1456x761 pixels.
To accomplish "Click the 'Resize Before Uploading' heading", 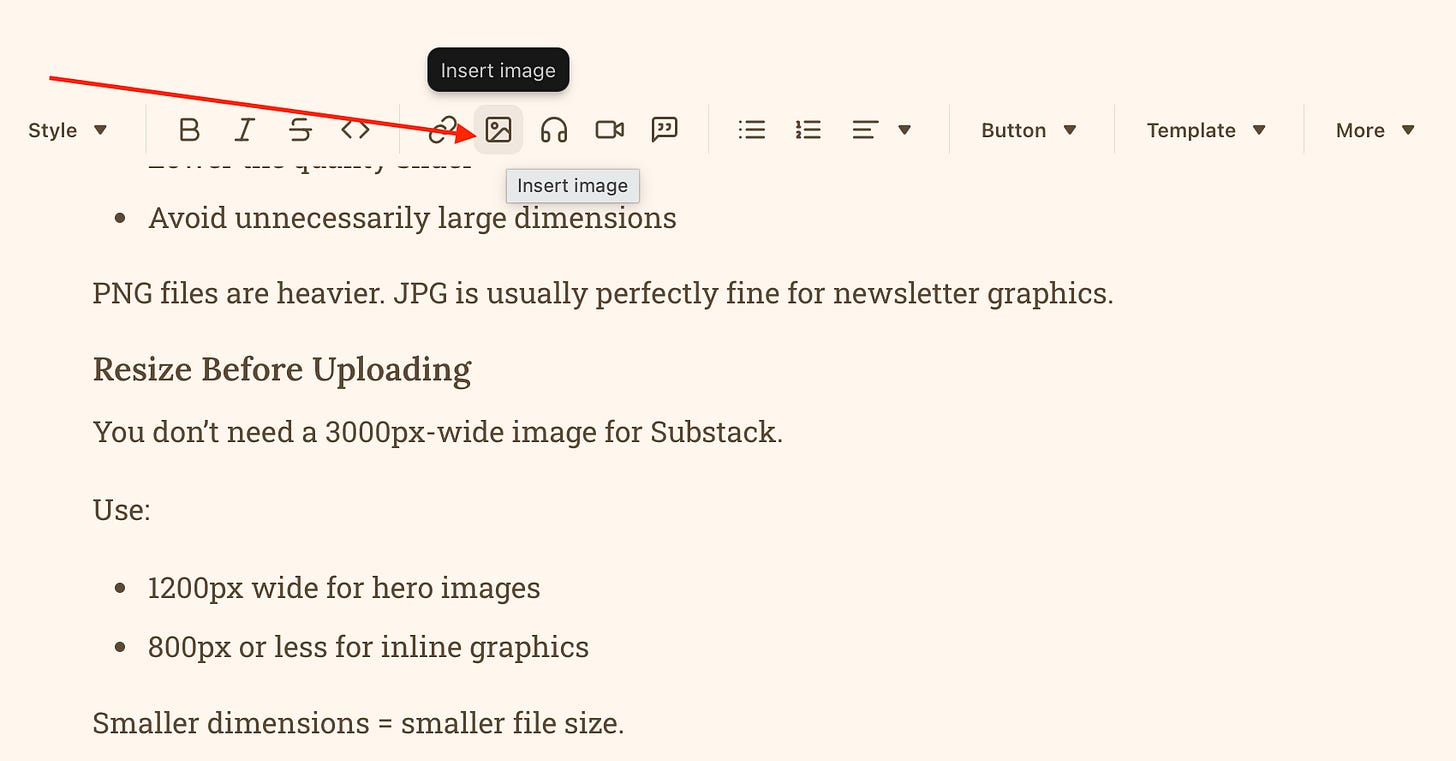I will tap(282, 370).
